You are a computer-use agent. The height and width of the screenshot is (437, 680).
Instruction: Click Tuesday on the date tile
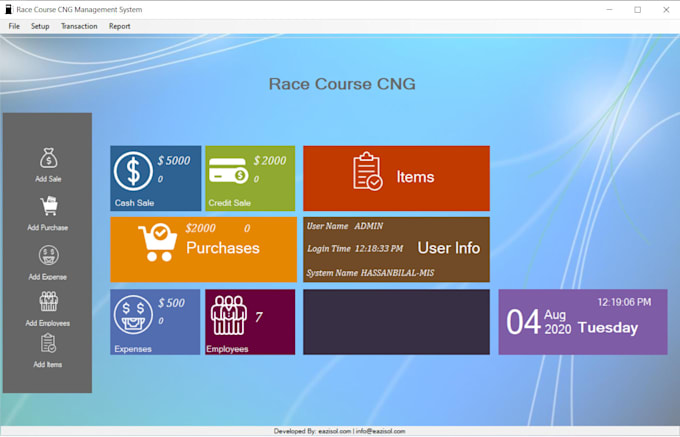click(608, 328)
